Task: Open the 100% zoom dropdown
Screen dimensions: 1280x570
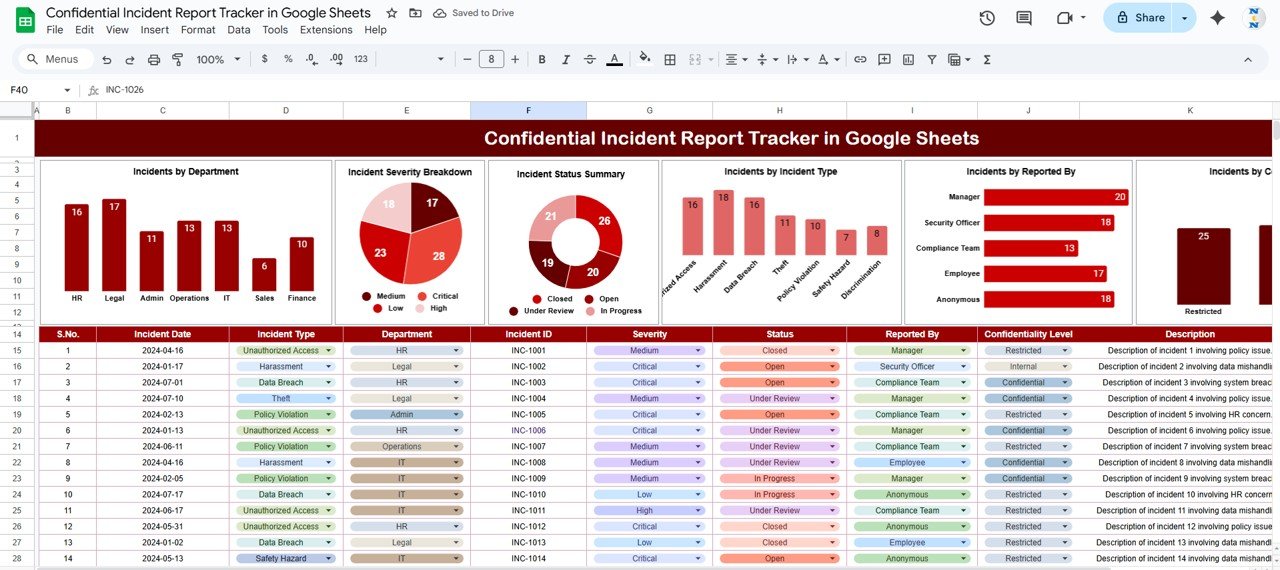Action: [x=216, y=60]
